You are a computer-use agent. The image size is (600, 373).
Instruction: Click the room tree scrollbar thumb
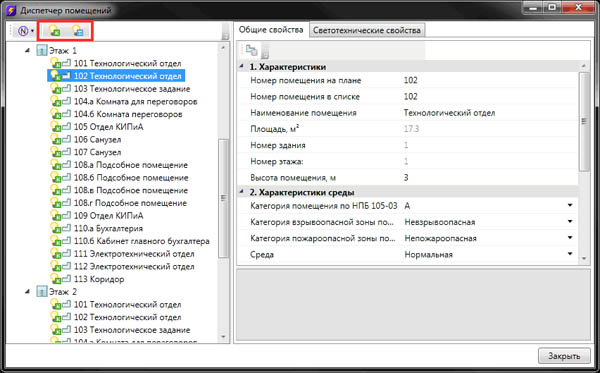223,198
